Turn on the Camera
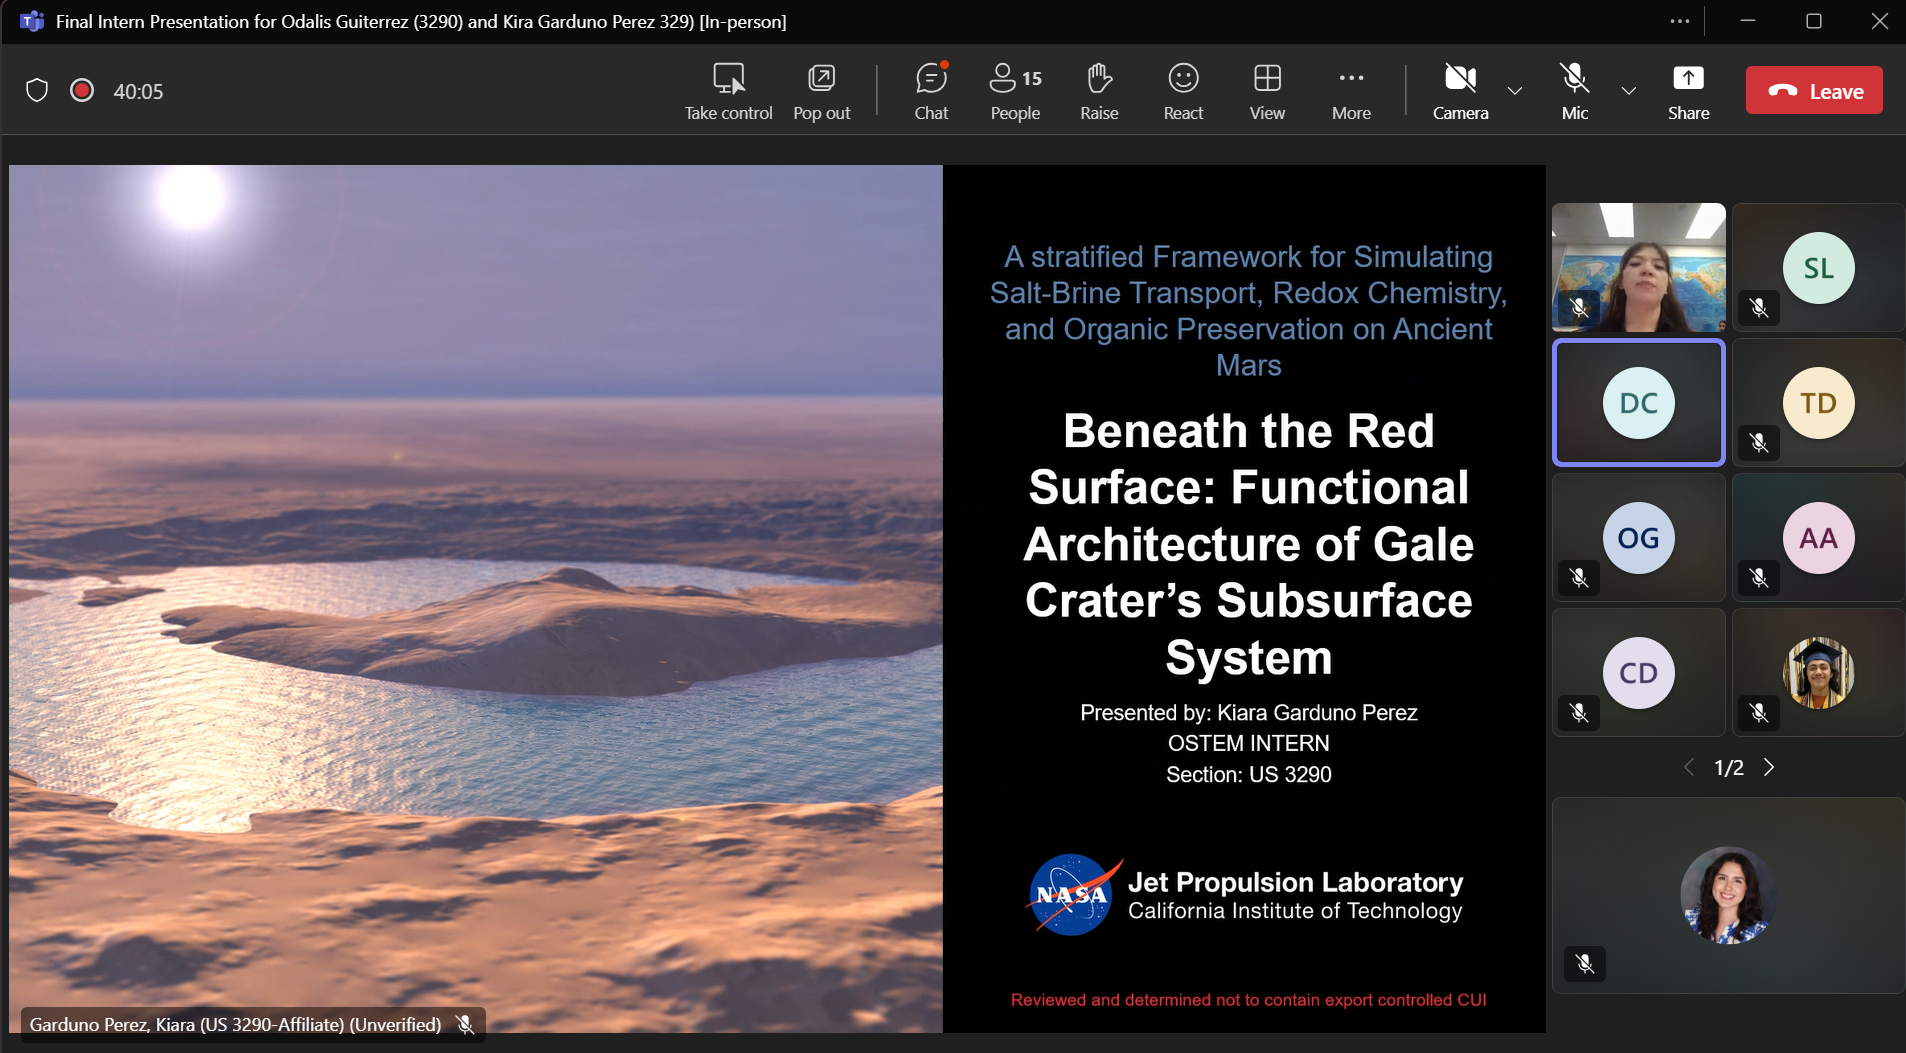1906x1053 pixels. (1460, 90)
